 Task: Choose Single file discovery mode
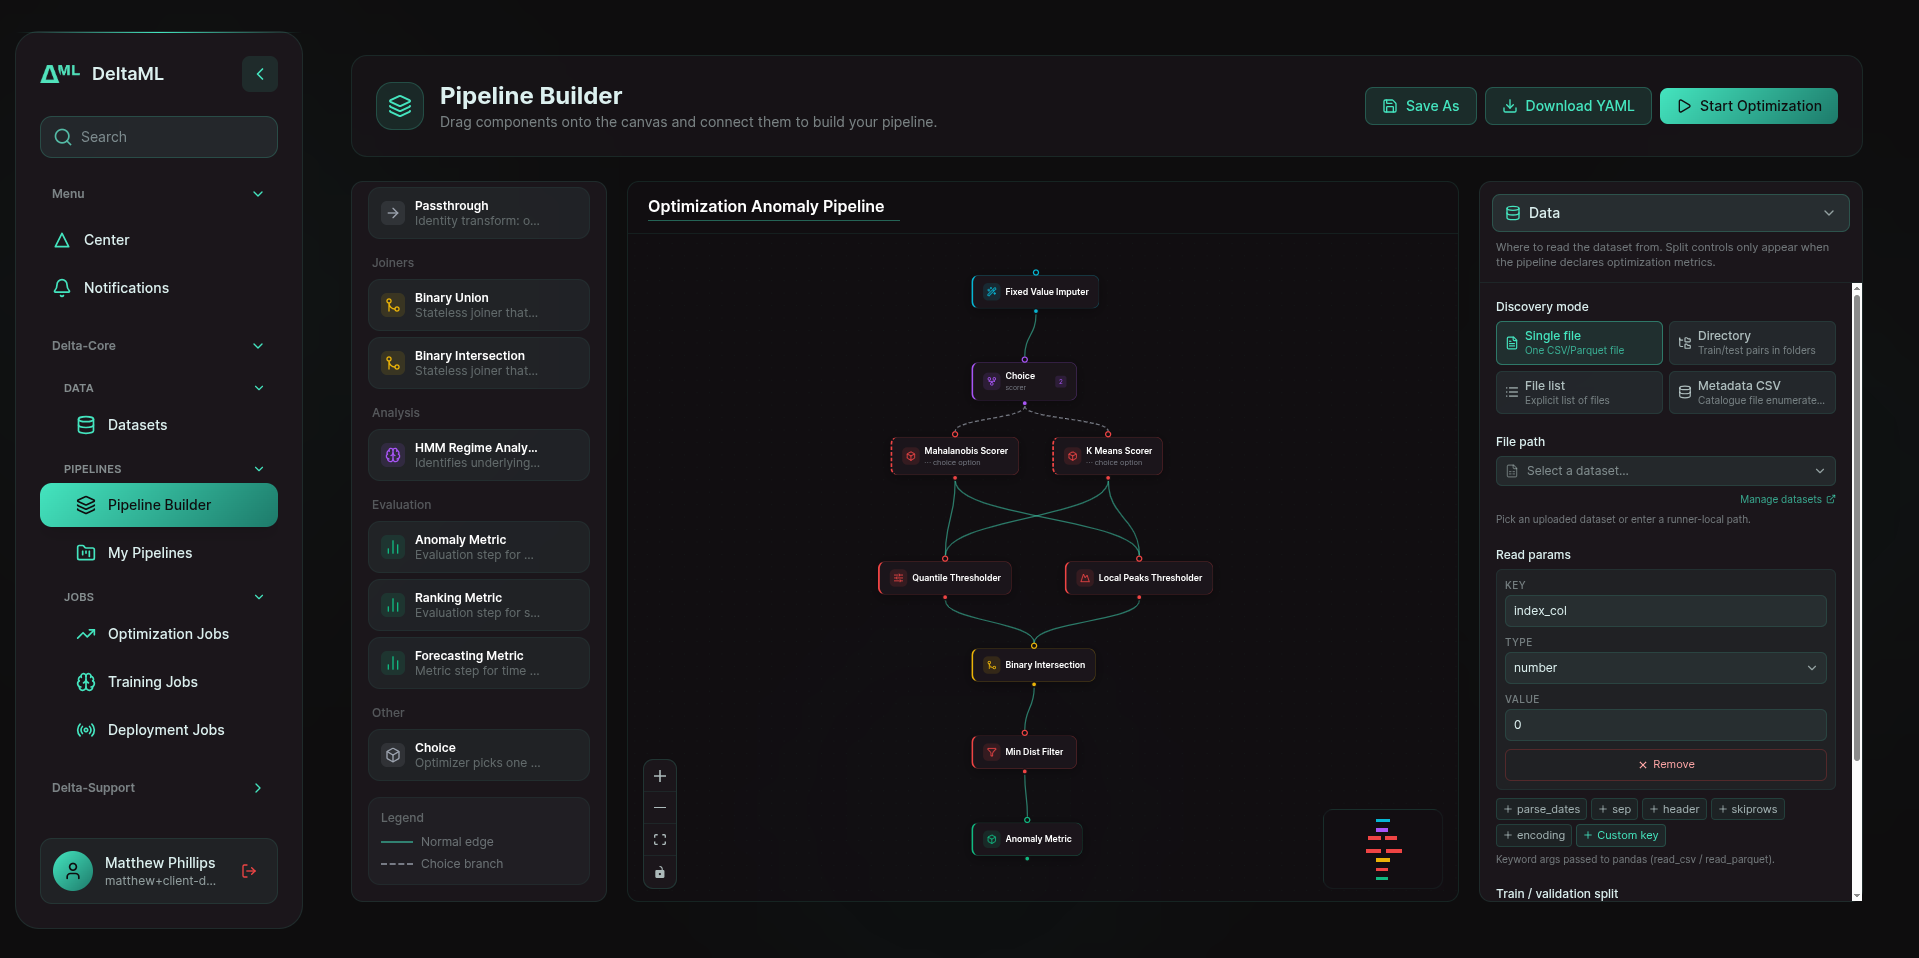[x=1579, y=343]
